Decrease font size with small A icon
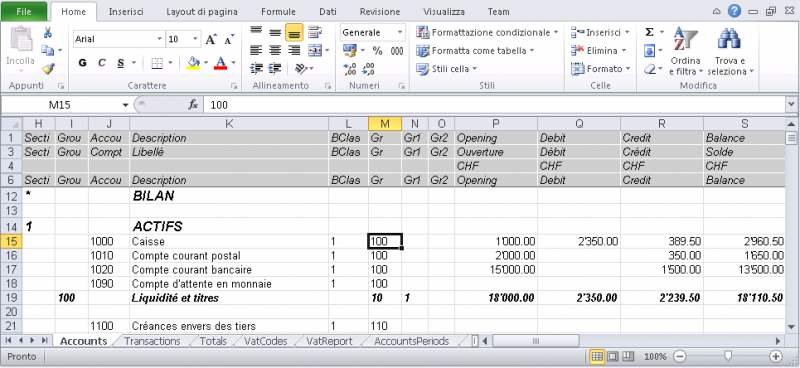This screenshot has height=368, width=800. click(229, 39)
